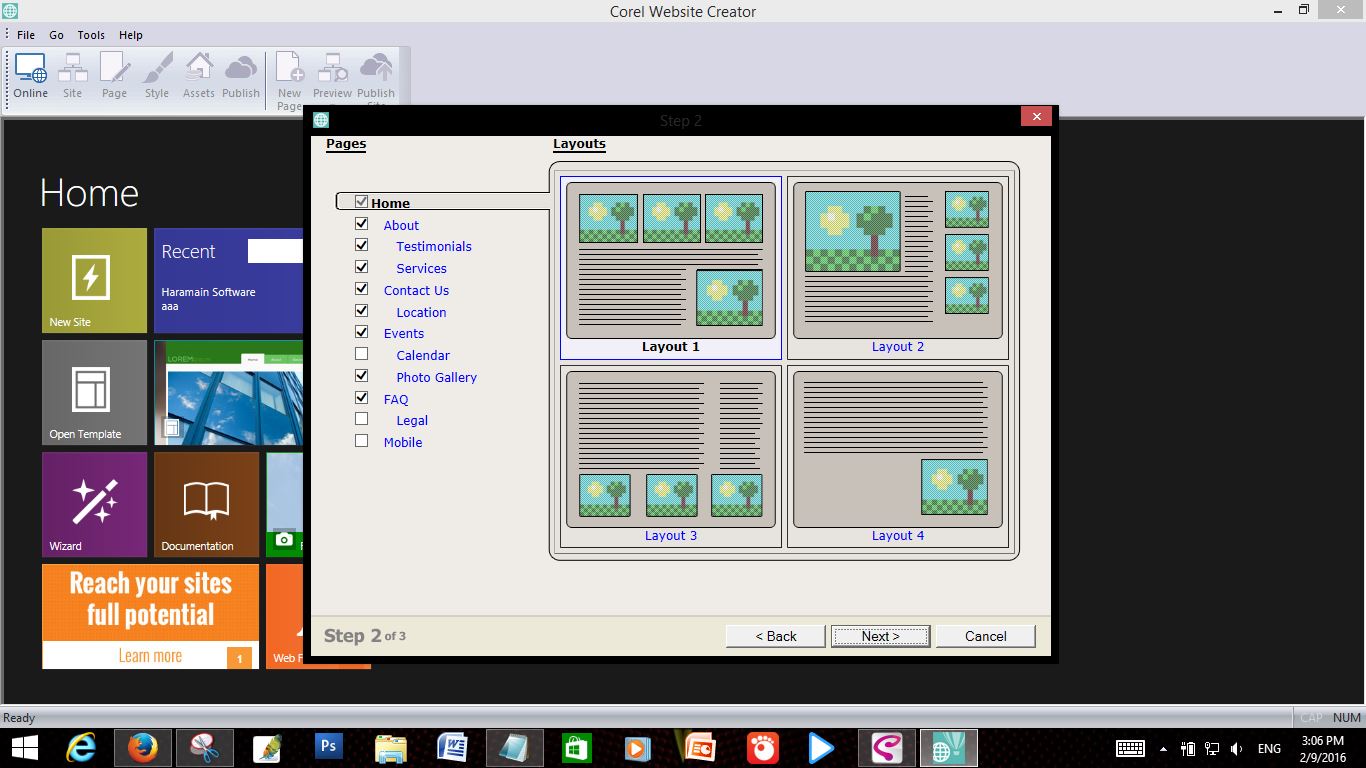Open the New Site tile
This screenshot has height=768, width=1366.
pyautogui.click(x=94, y=280)
